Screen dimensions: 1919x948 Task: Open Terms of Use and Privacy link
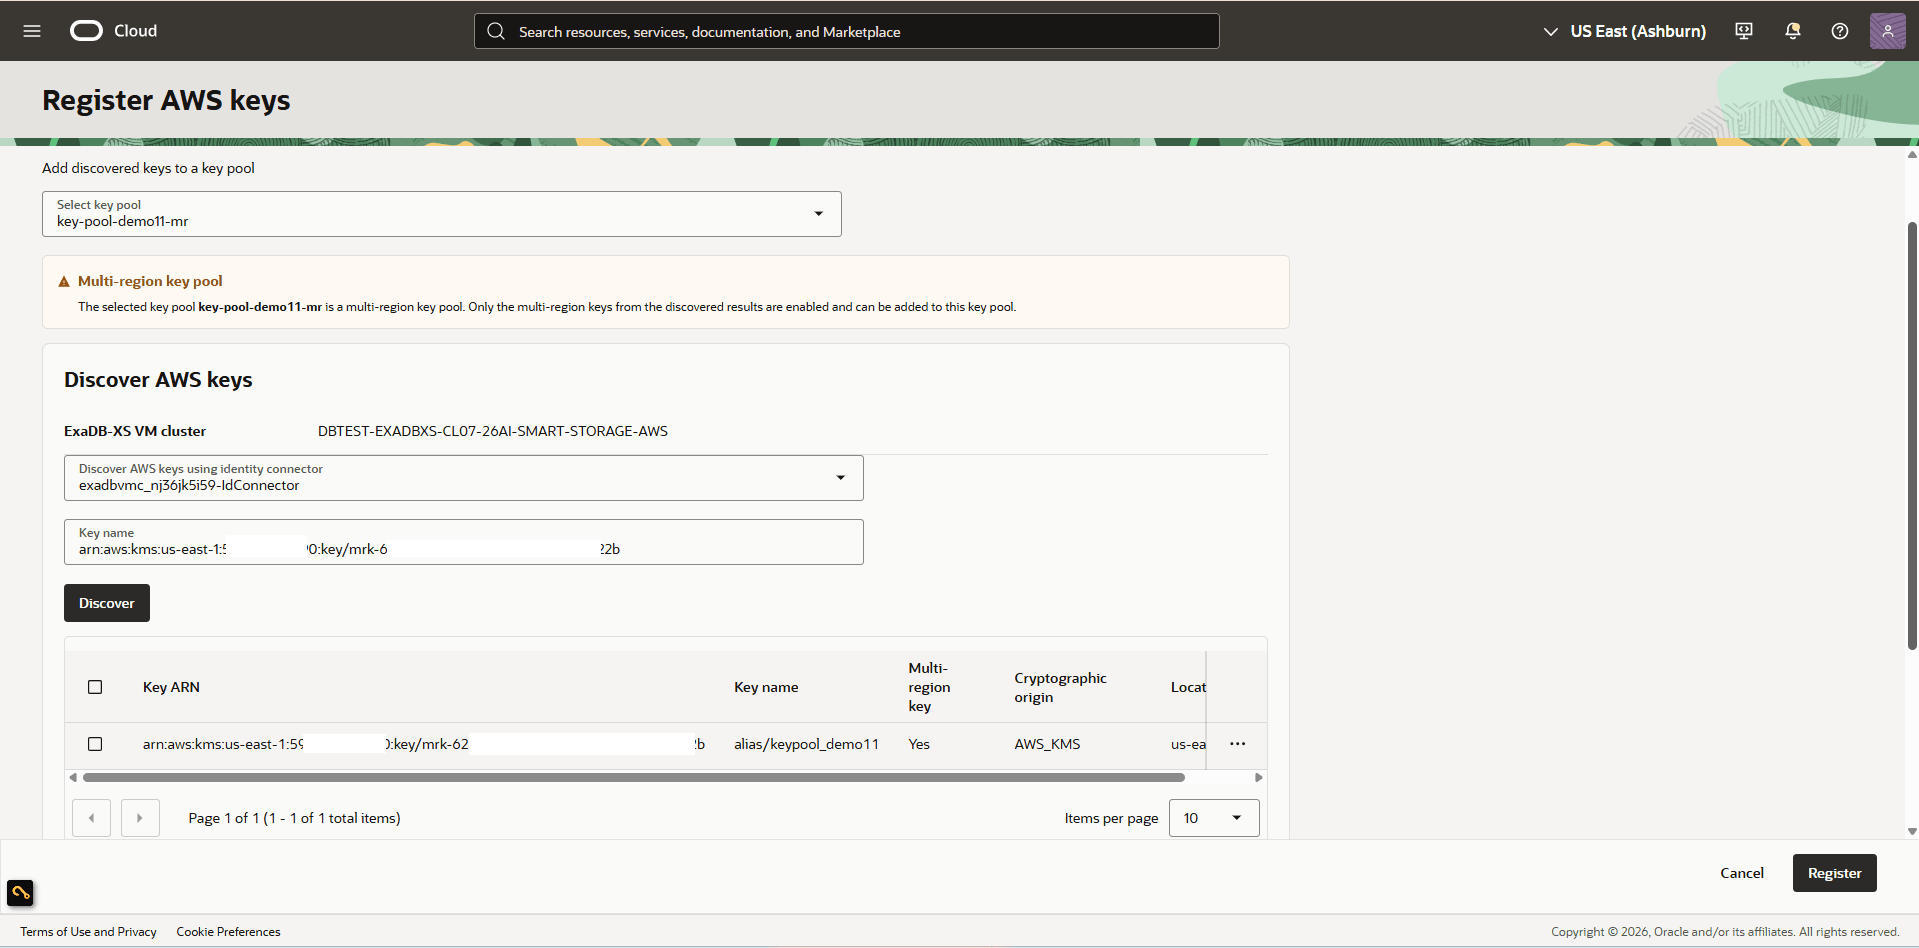pyautogui.click(x=89, y=932)
